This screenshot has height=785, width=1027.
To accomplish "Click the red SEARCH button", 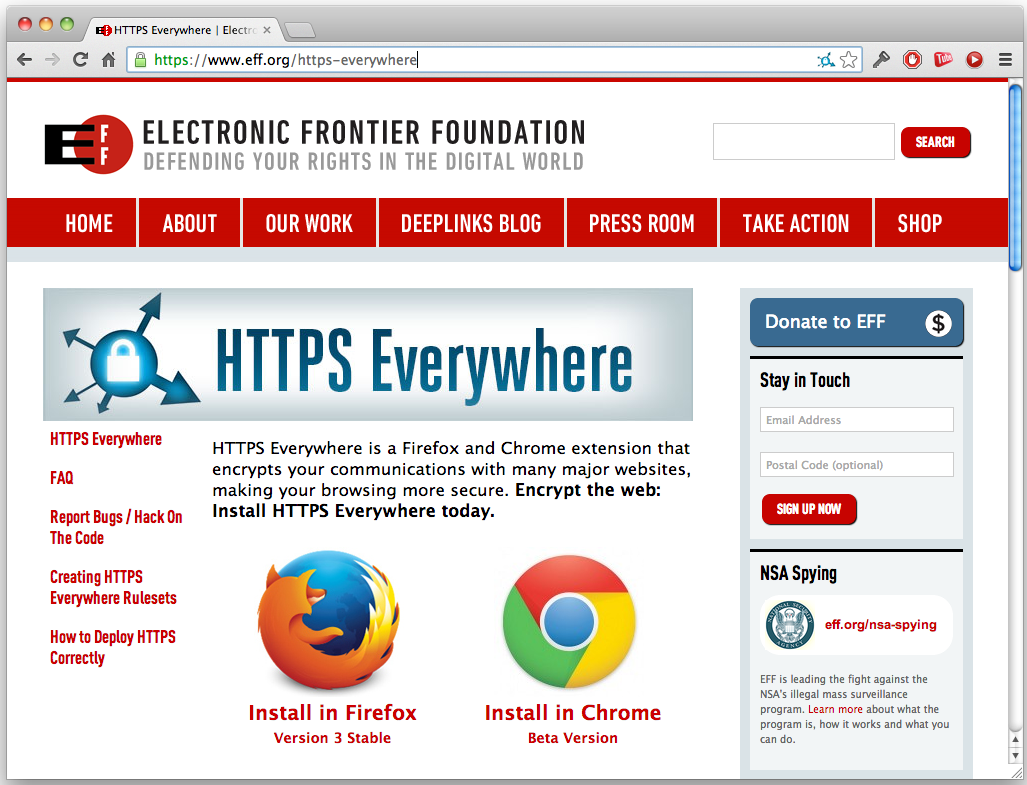I will coord(935,142).
